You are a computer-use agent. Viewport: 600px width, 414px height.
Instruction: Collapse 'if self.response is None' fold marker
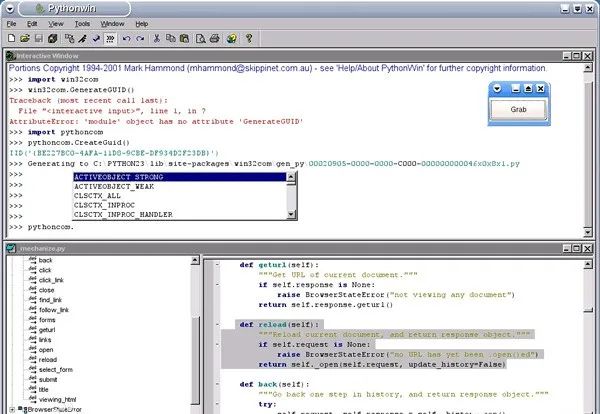point(217,285)
